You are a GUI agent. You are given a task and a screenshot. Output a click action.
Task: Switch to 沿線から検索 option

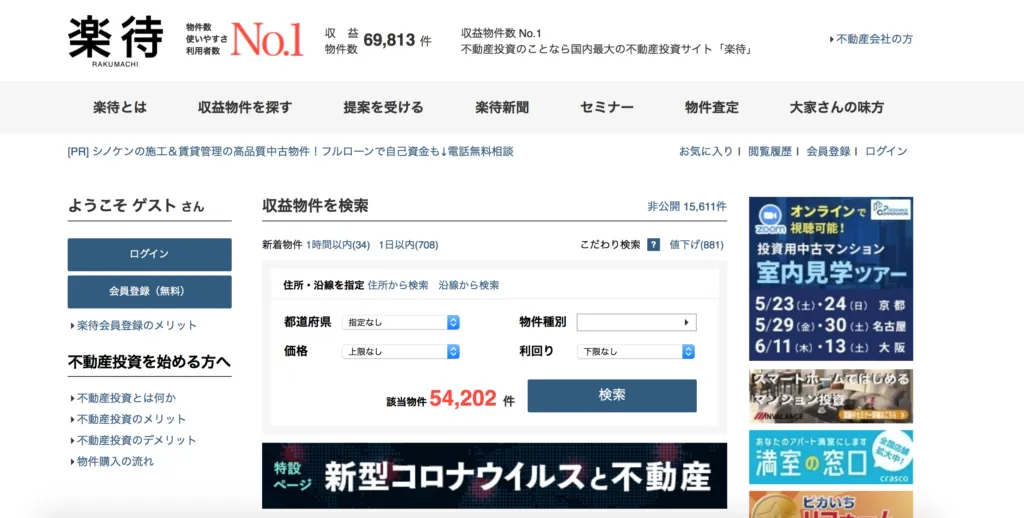469,285
